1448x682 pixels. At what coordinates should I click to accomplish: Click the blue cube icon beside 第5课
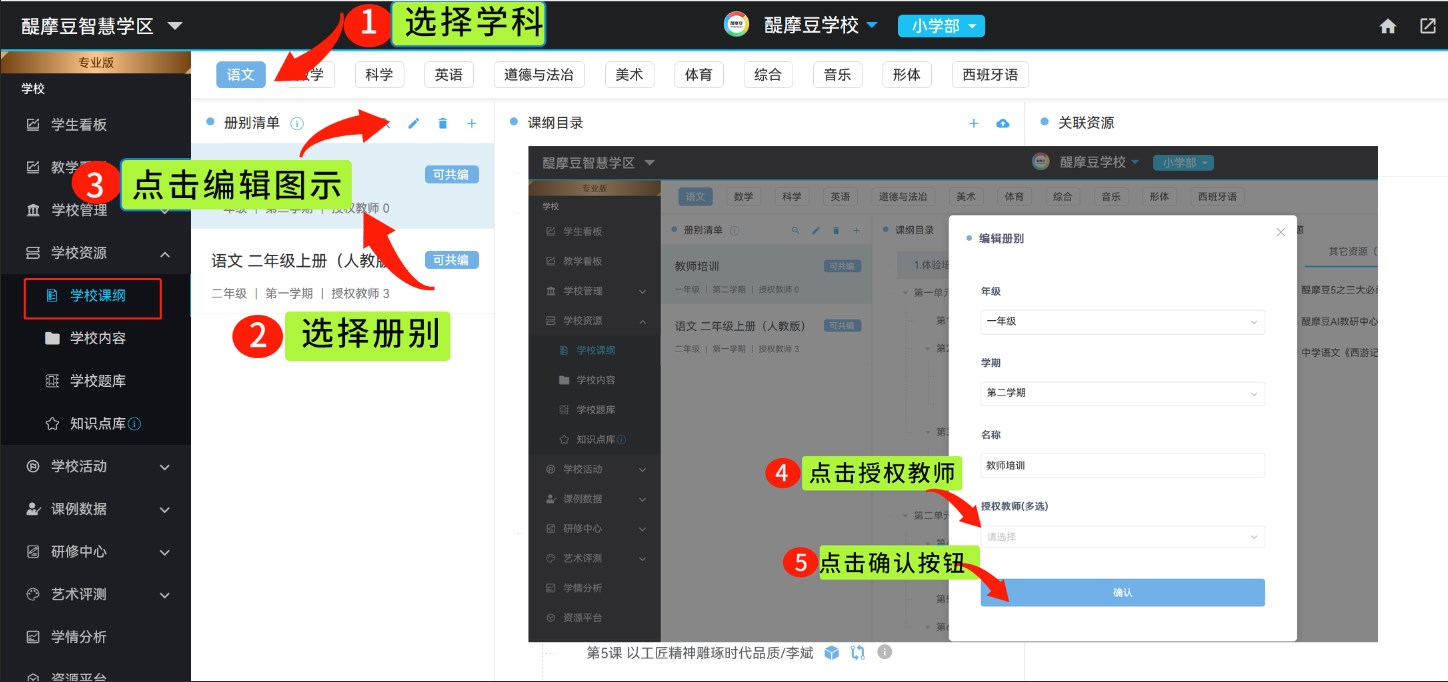pos(831,653)
